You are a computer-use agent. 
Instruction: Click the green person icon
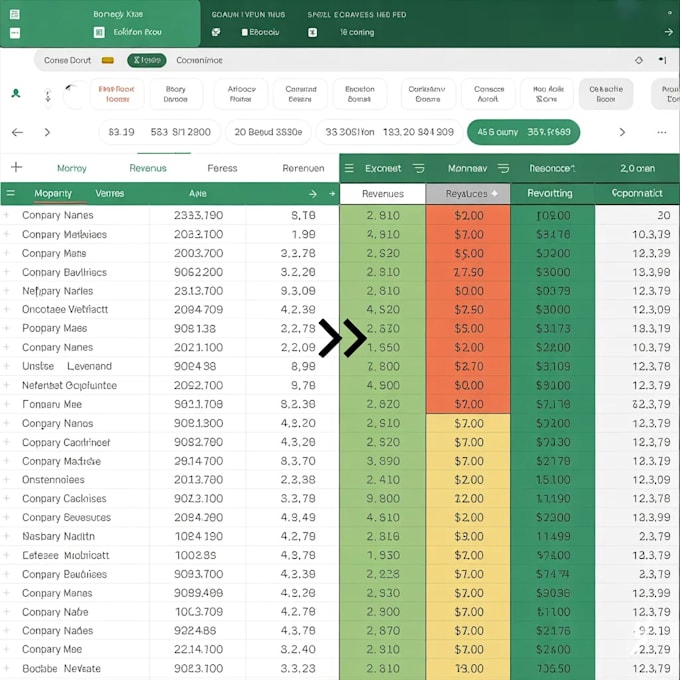[x=16, y=93]
